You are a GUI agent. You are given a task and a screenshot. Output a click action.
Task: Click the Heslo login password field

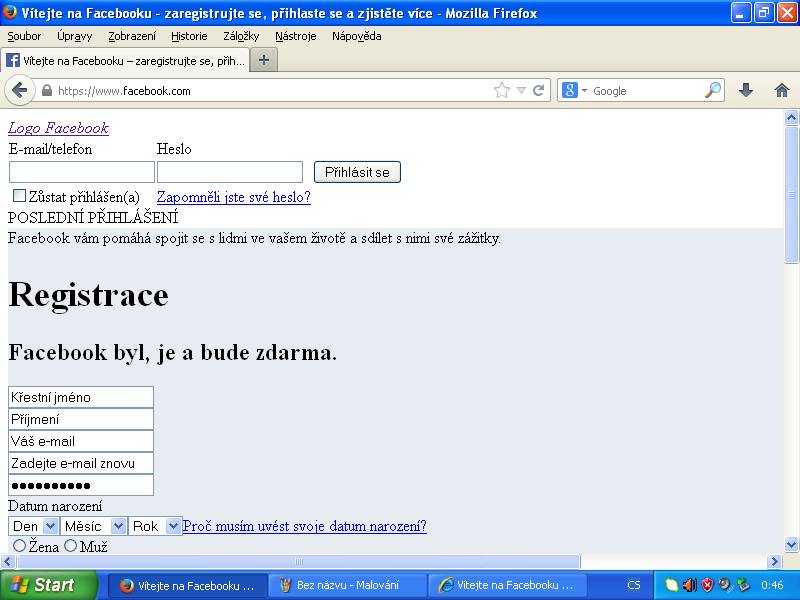[x=230, y=172]
